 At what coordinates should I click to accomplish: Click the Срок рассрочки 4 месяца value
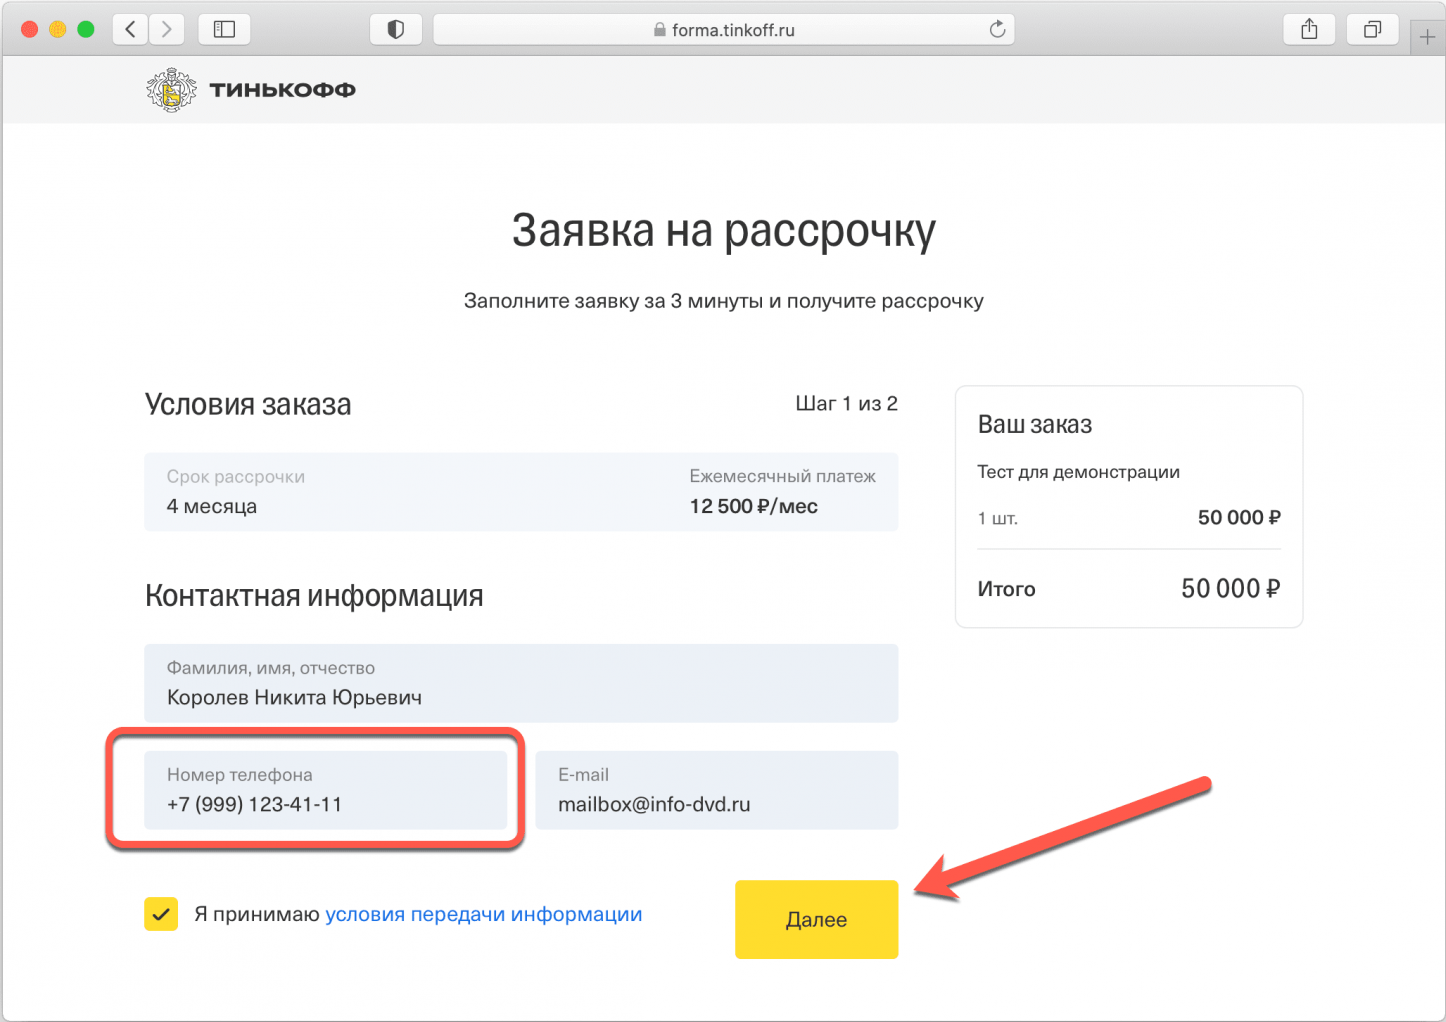(x=212, y=506)
